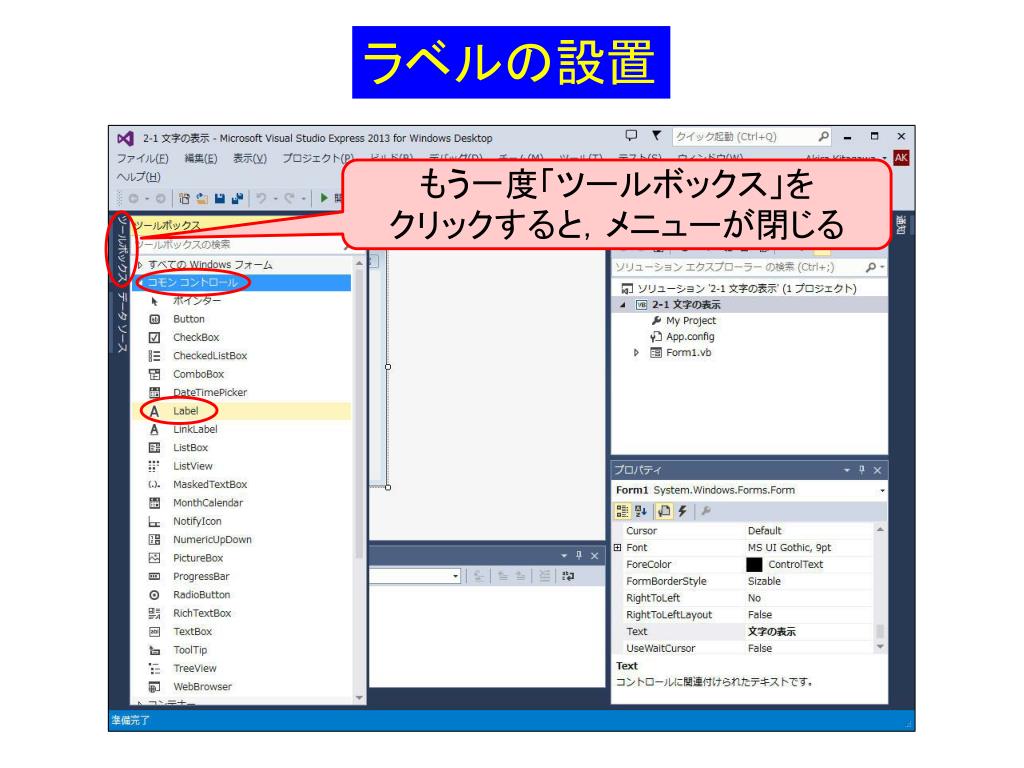
Task: Select the MonthCalendar icon in toolbox
Action: (x=155, y=503)
